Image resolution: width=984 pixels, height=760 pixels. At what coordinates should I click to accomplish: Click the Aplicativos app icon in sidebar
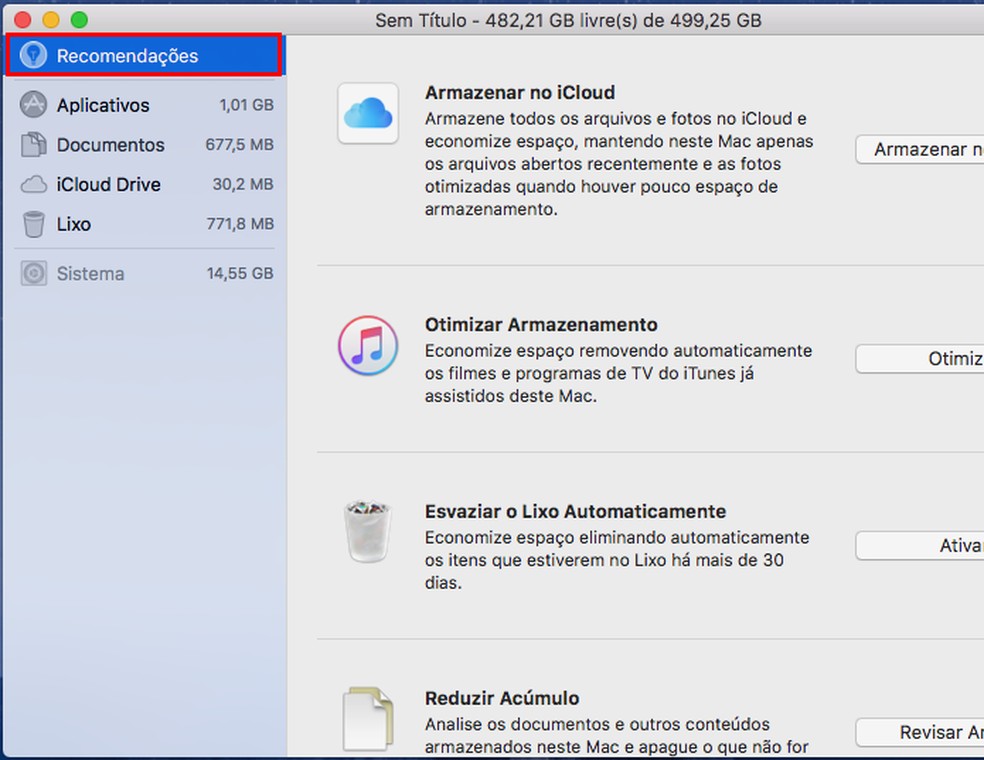tap(31, 104)
